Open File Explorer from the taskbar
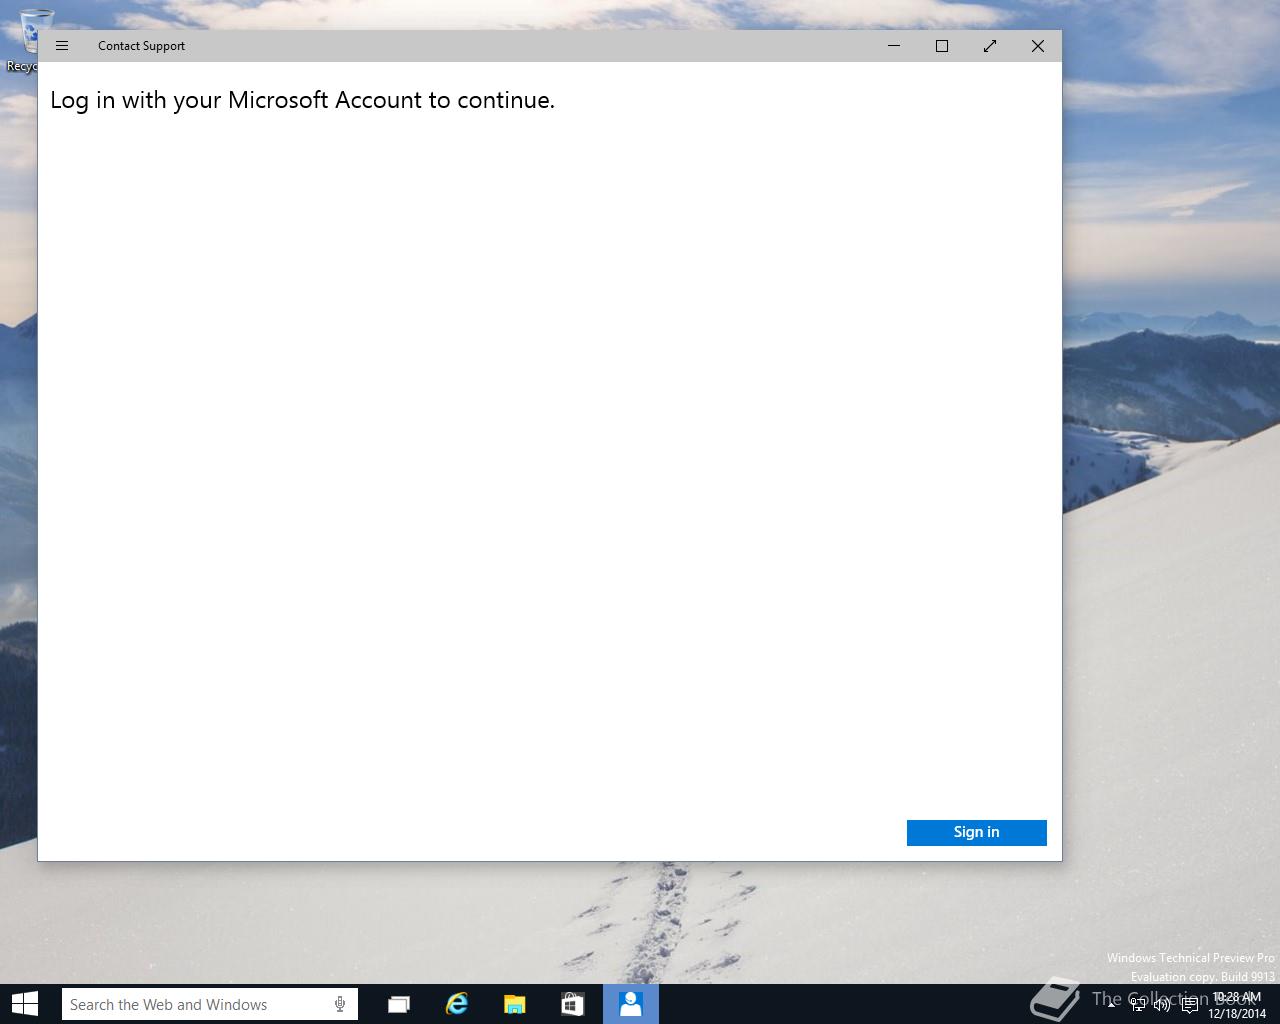1280x1024 pixels. click(515, 1004)
